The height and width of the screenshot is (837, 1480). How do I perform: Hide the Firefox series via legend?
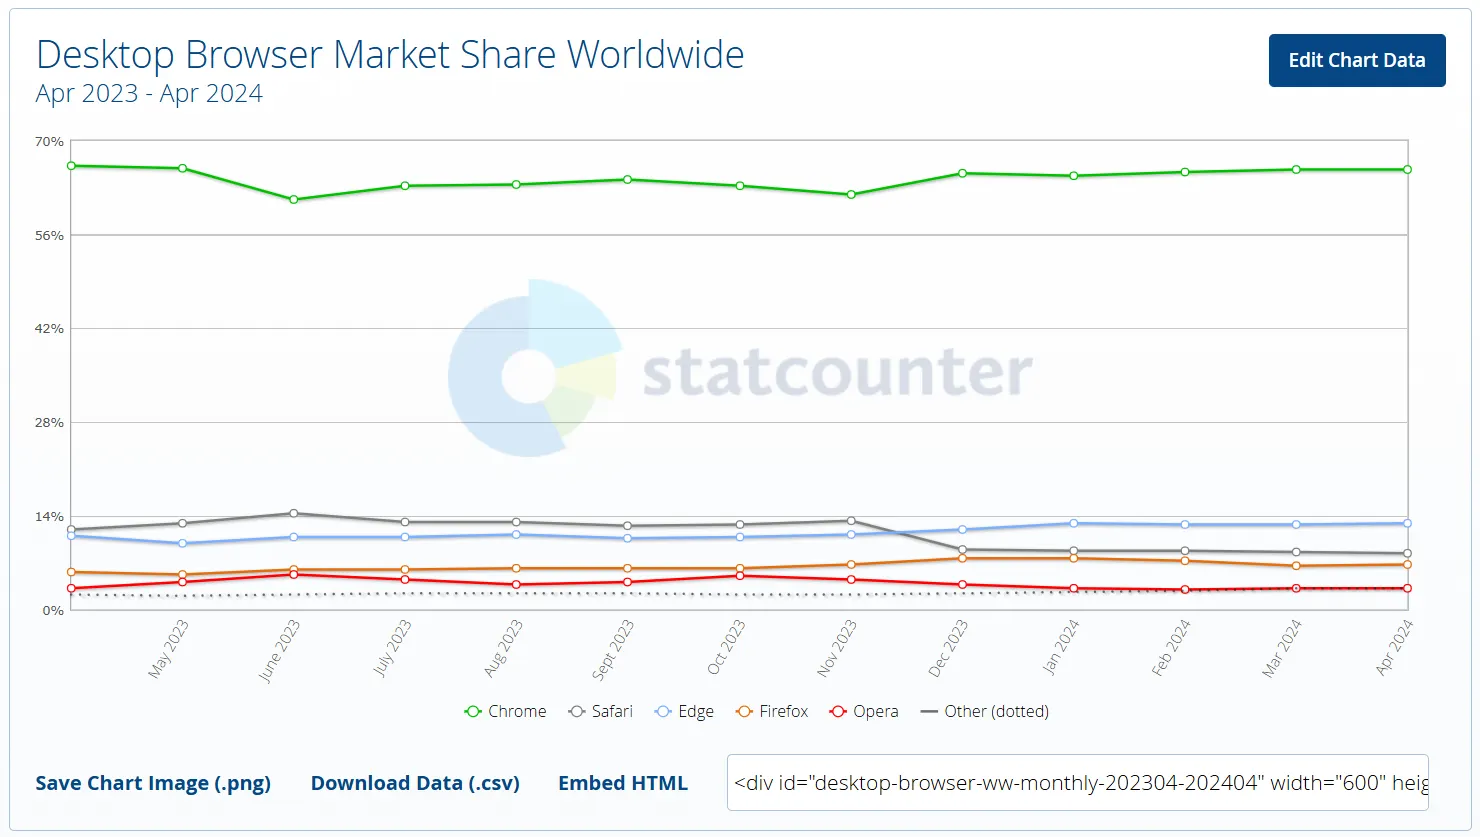(772, 712)
